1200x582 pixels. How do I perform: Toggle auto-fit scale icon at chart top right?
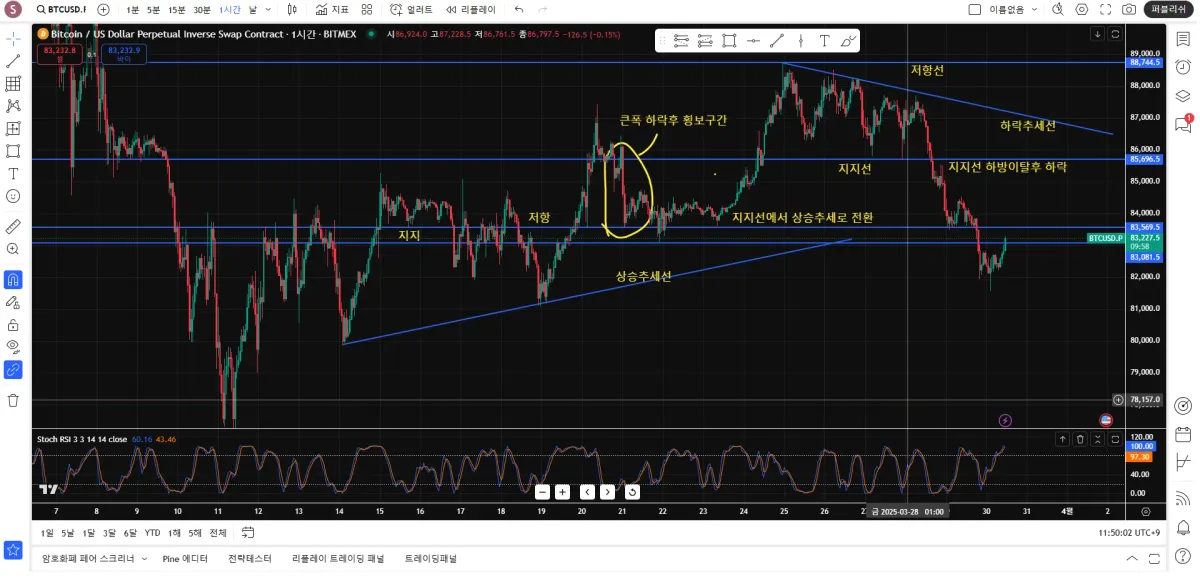pyautogui.click(x=1115, y=34)
